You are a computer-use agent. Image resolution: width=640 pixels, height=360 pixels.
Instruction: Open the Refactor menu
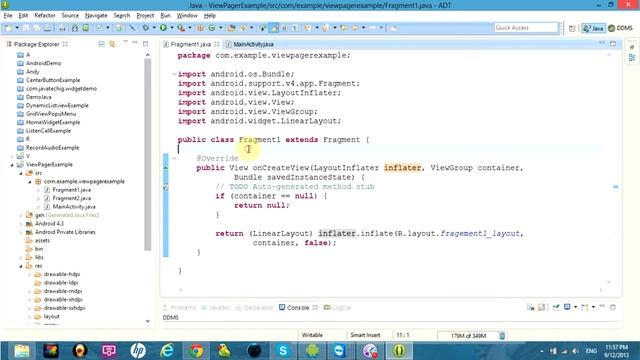point(45,16)
